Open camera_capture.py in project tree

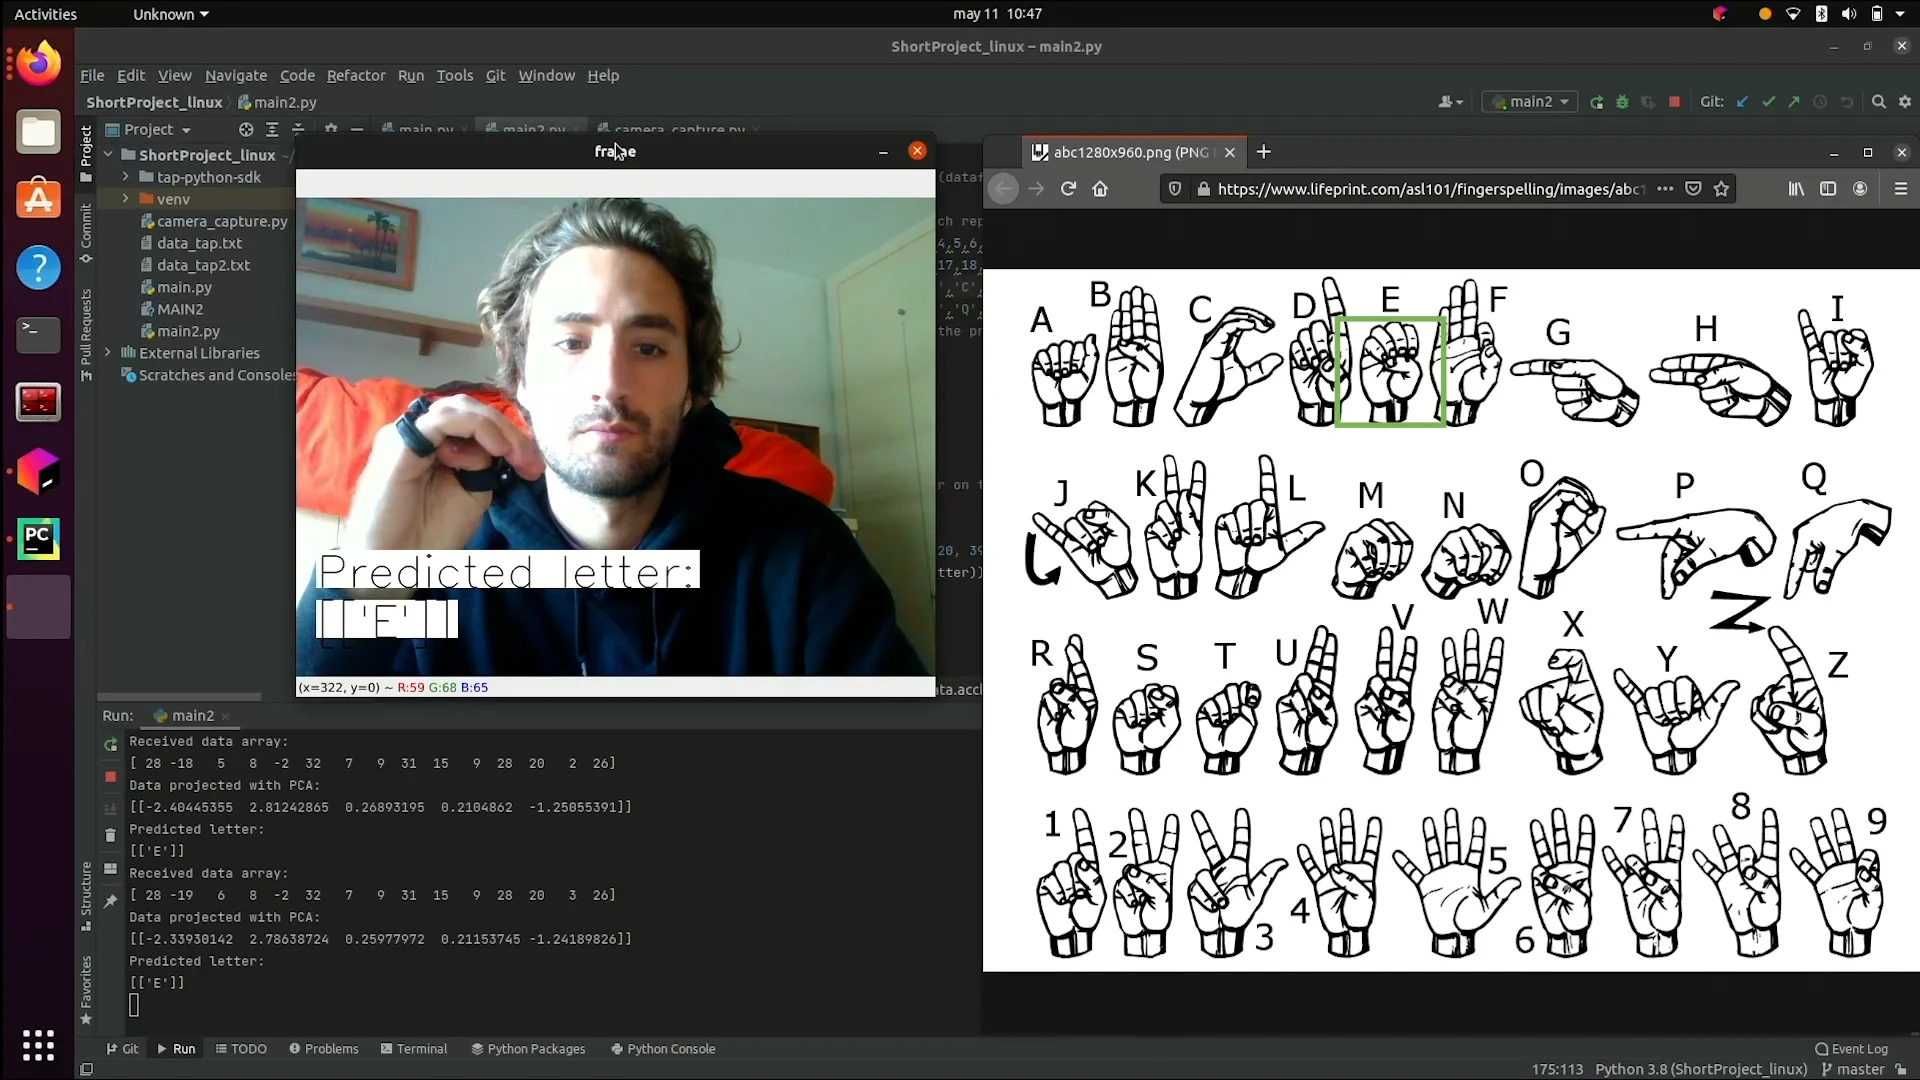pyautogui.click(x=214, y=221)
